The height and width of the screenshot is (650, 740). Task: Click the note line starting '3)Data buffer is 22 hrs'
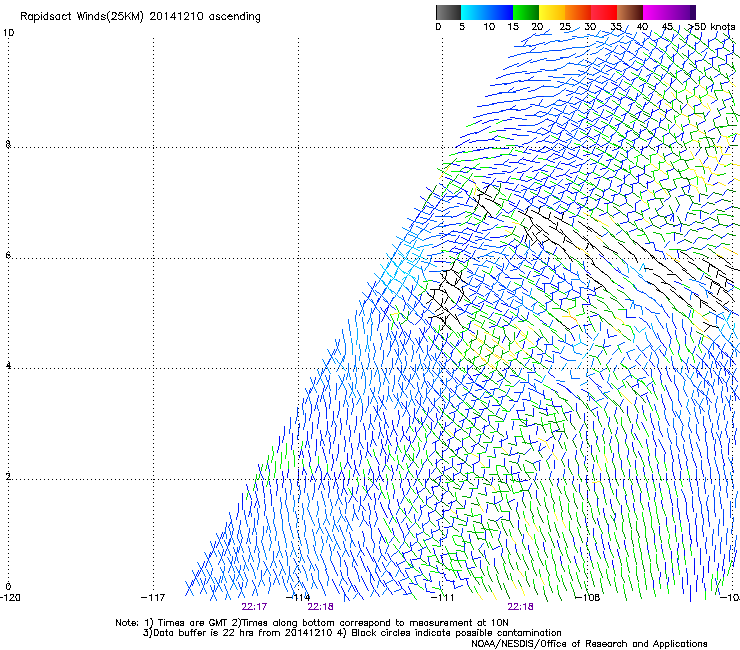[352, 633]
